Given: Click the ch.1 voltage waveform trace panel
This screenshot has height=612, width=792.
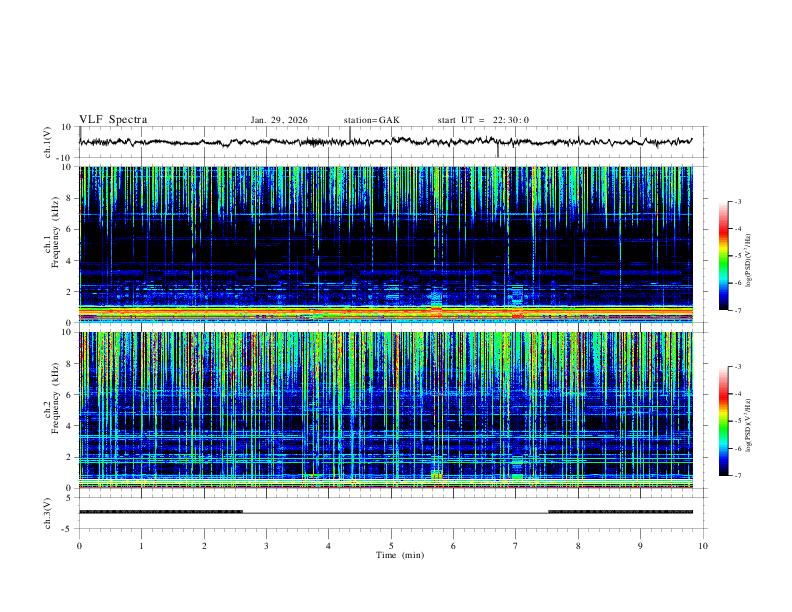Looking at the screenshot, I should (x=392, y=142).
